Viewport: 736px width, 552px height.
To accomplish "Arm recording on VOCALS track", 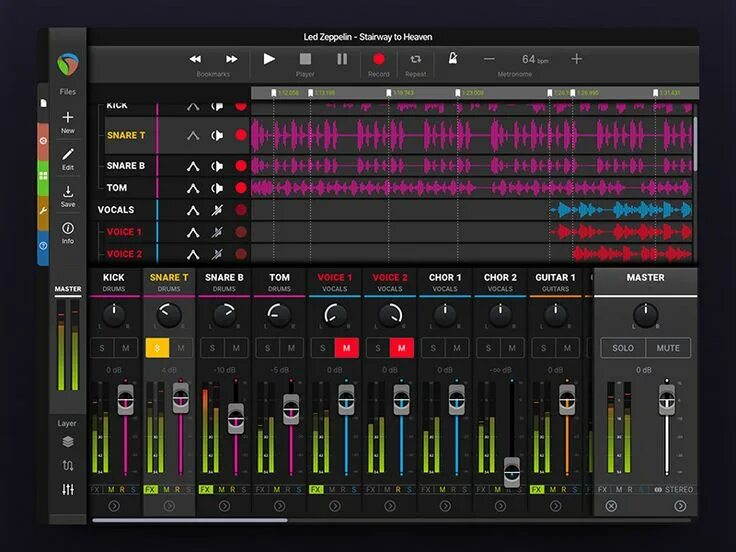I will tap(241, 210).
